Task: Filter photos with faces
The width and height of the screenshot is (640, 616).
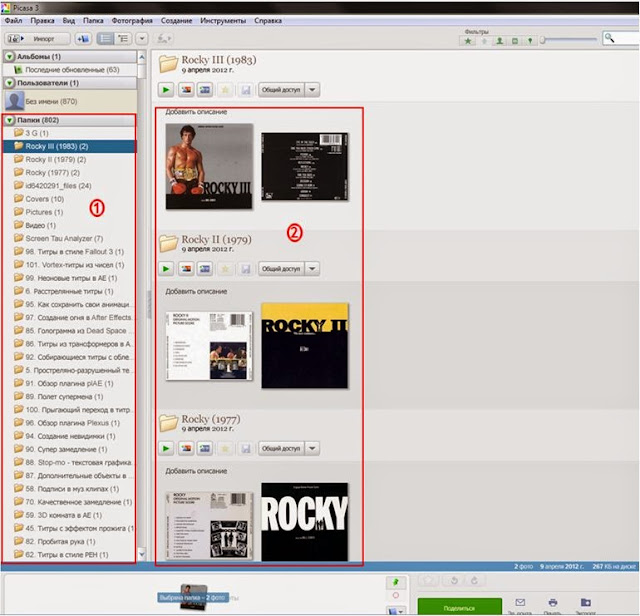Action: click(499, 41)
